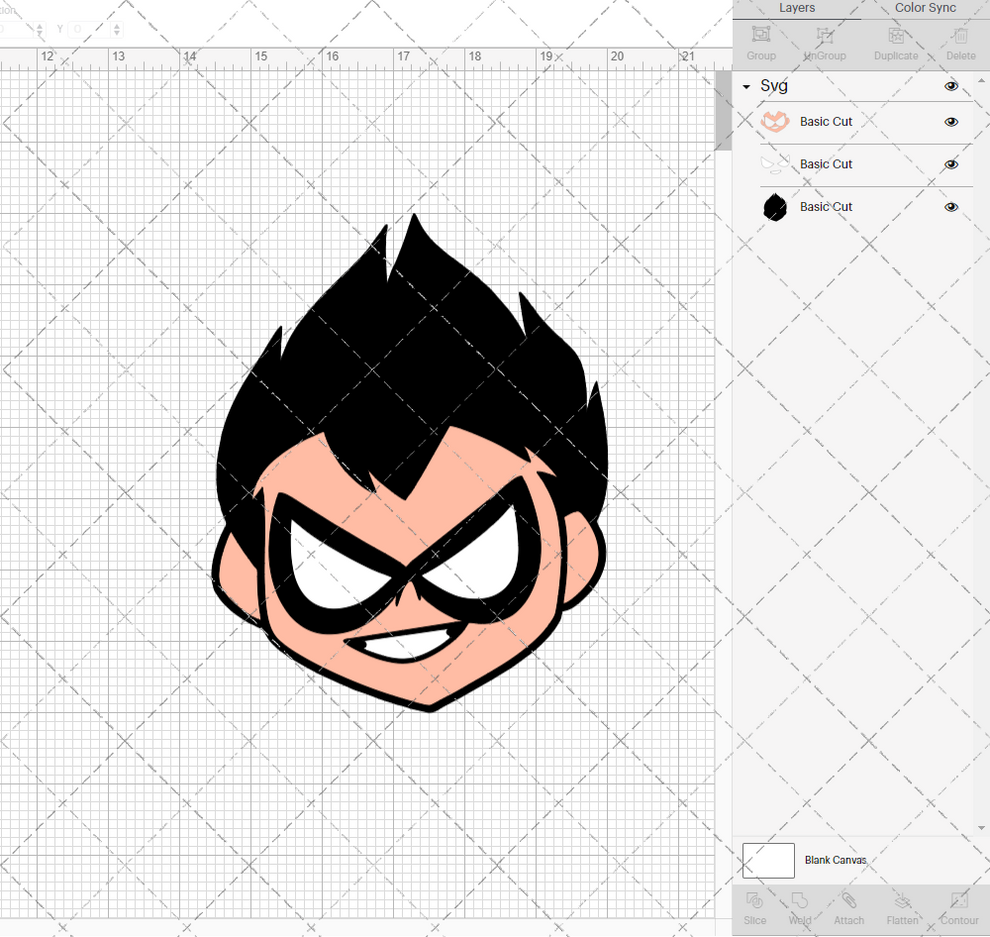
Task: Click the Y coordinate stepper arrow
Action: [118, 30]
